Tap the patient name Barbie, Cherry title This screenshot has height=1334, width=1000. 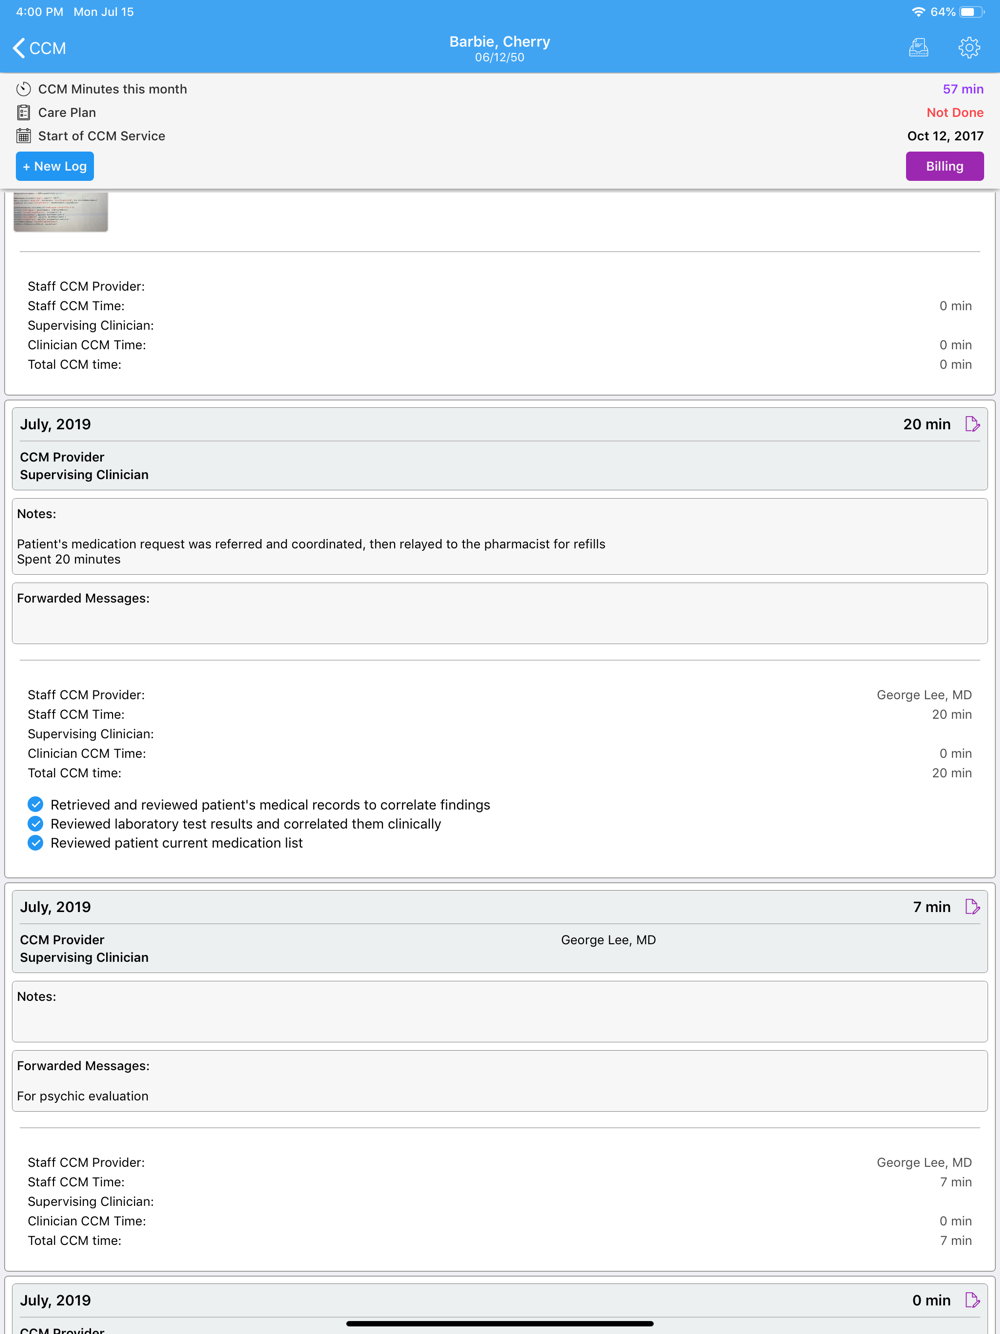pos(499,42)
